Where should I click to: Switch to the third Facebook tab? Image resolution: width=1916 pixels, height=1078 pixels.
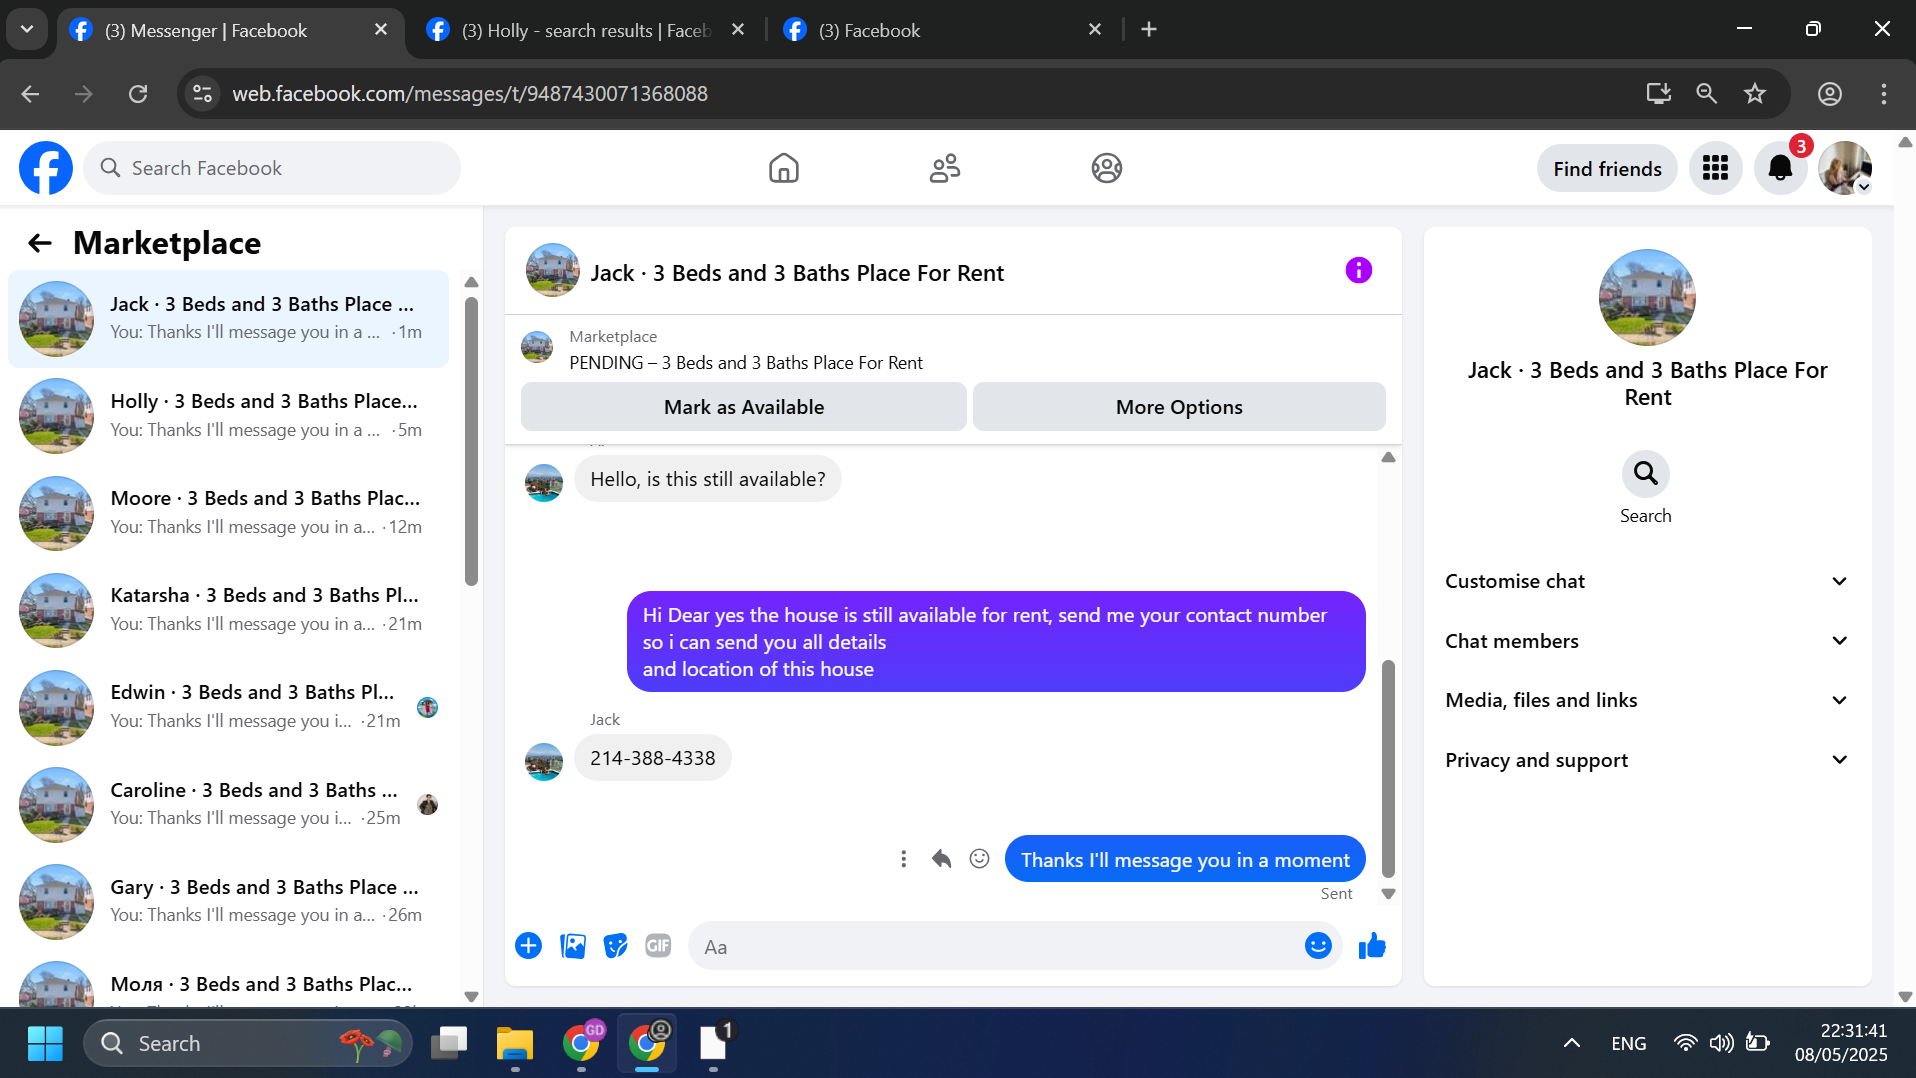(942, 30)
